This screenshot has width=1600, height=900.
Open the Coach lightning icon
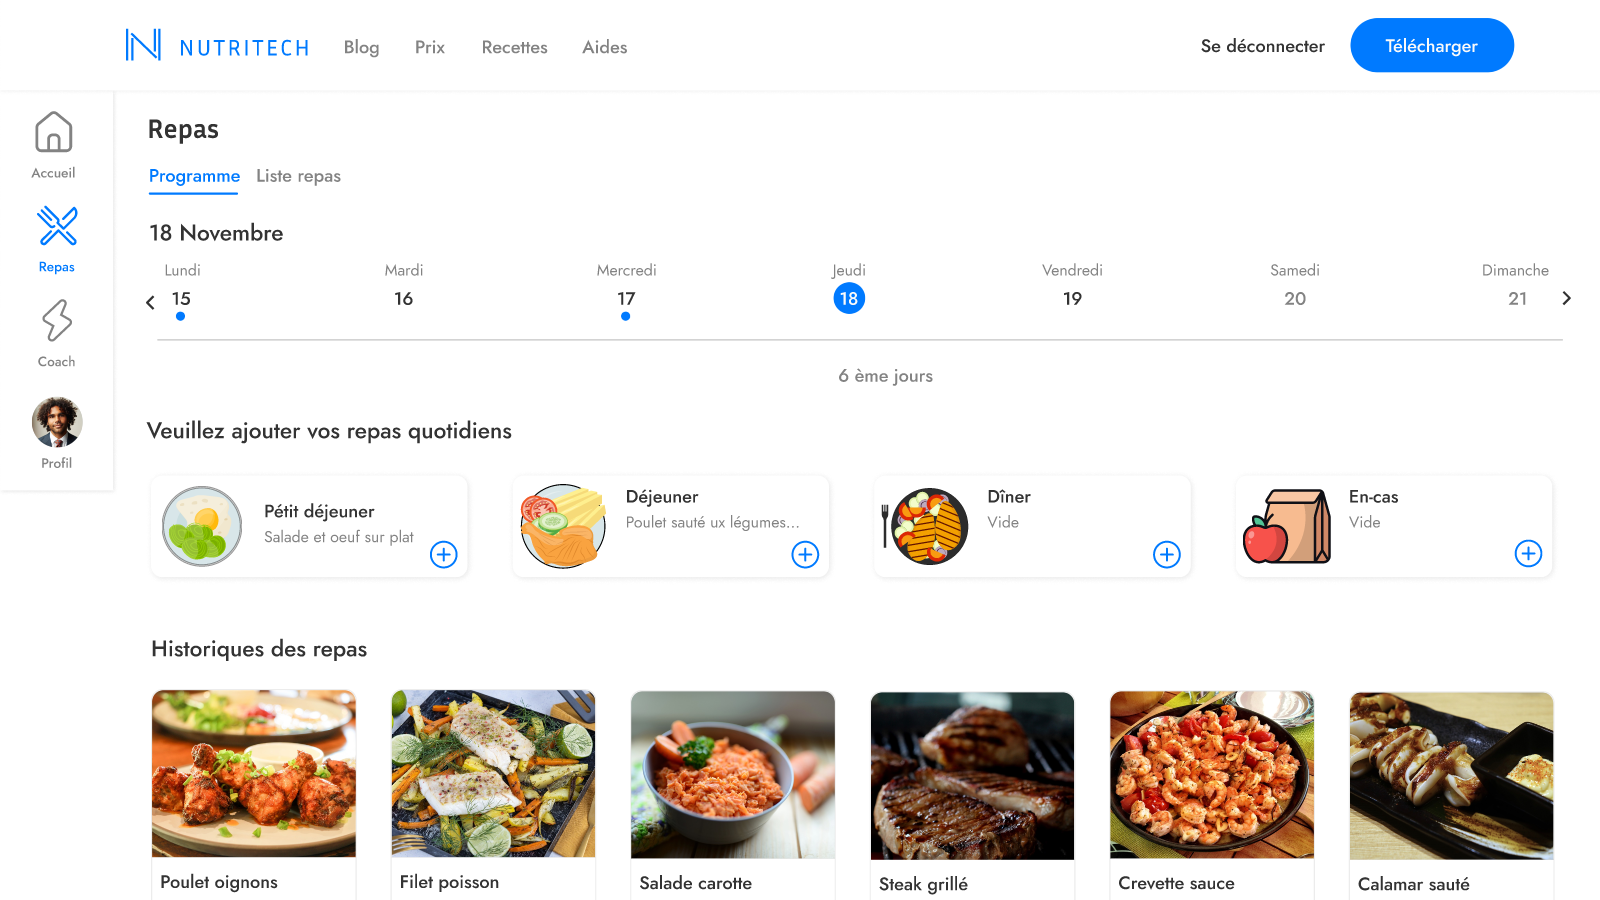[x=57, y=321]
